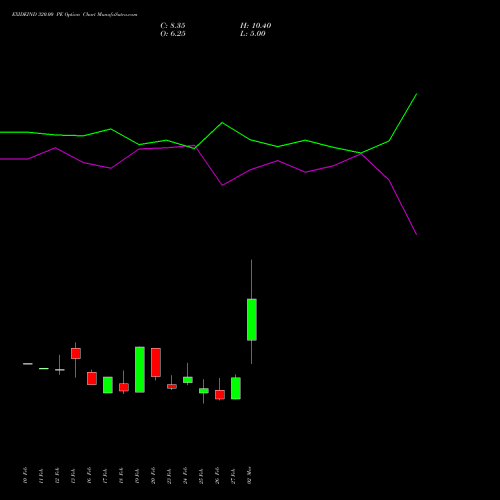This screenshot has width=500, height=500.
Task: Click the red candle above 13 Feb
Action: coord(76,353)
